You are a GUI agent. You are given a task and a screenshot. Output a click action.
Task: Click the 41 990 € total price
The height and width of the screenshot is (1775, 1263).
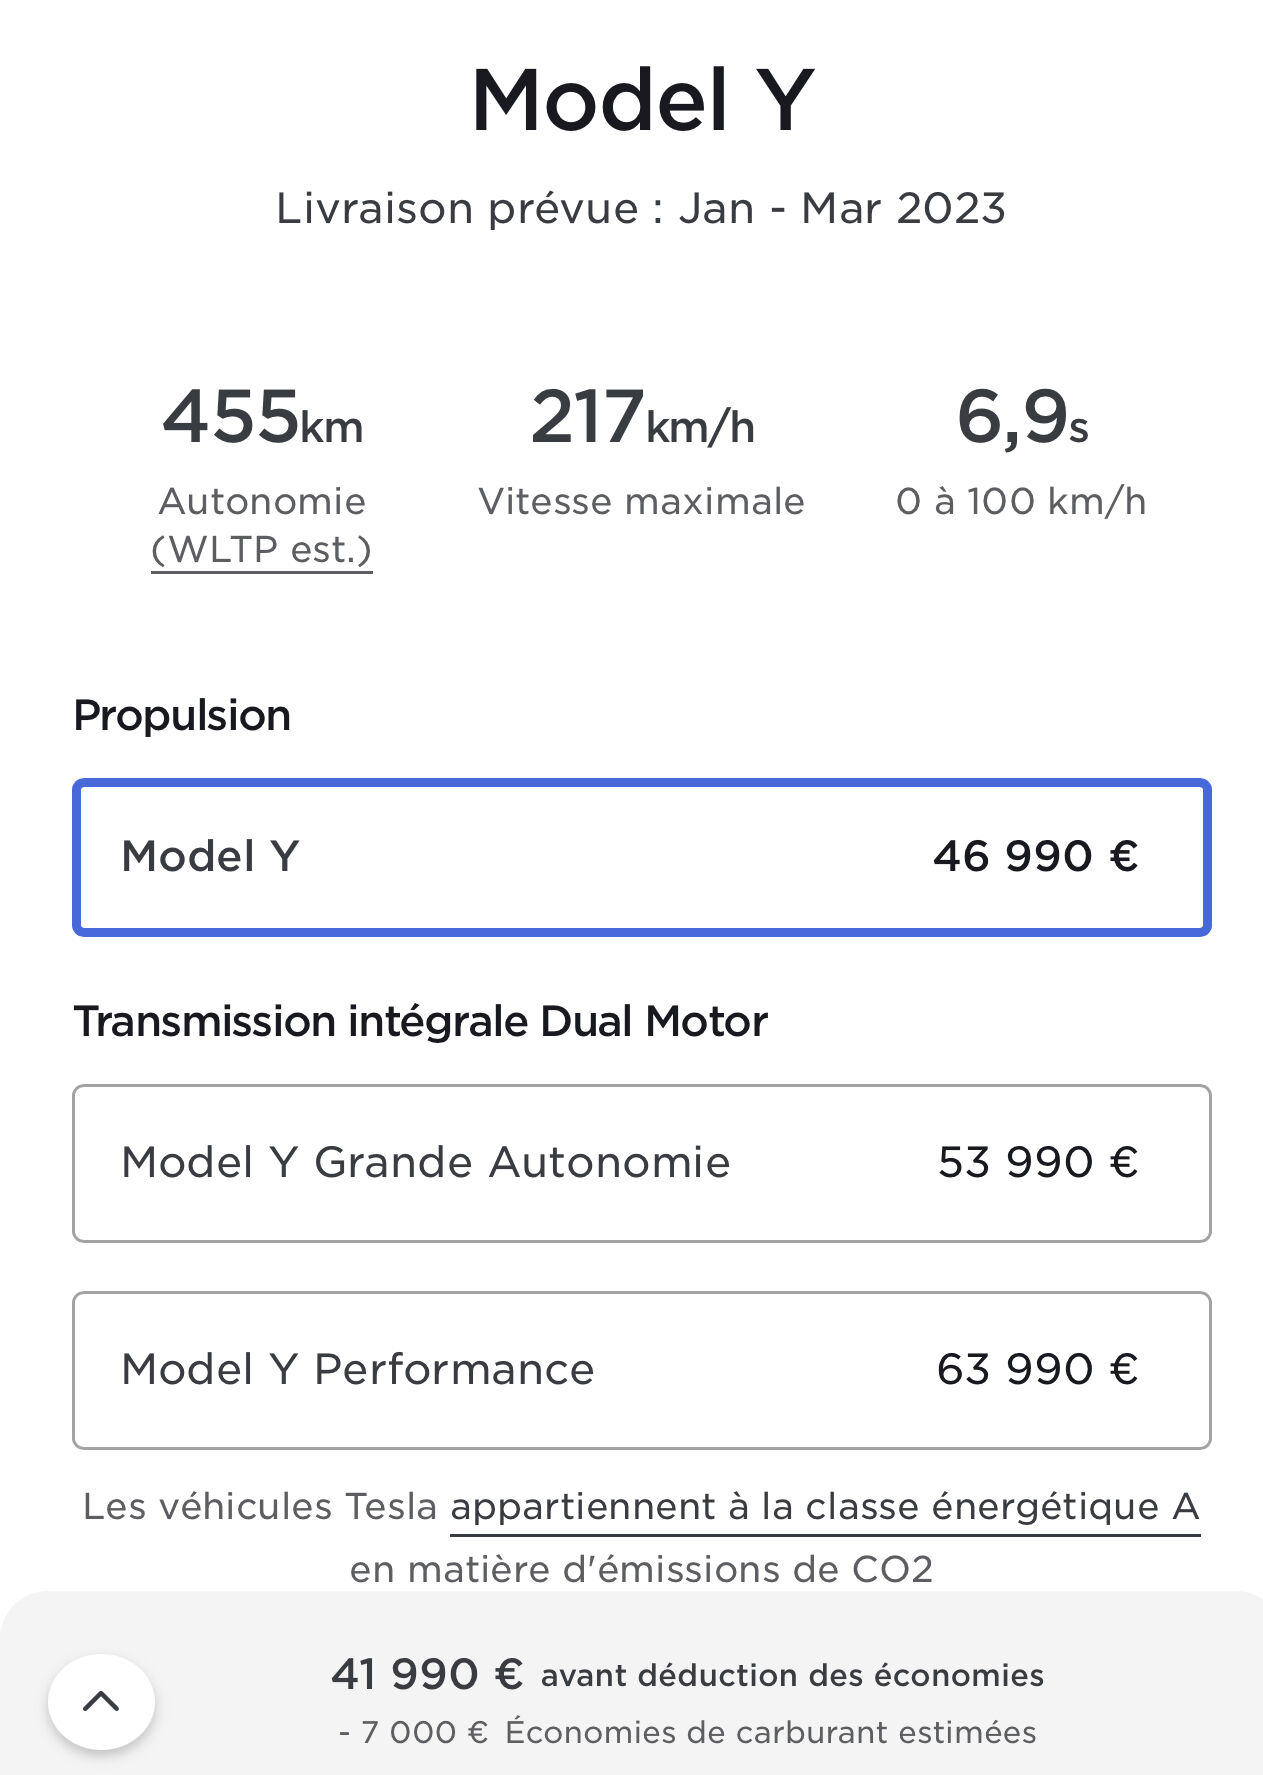click(427, 1674)
